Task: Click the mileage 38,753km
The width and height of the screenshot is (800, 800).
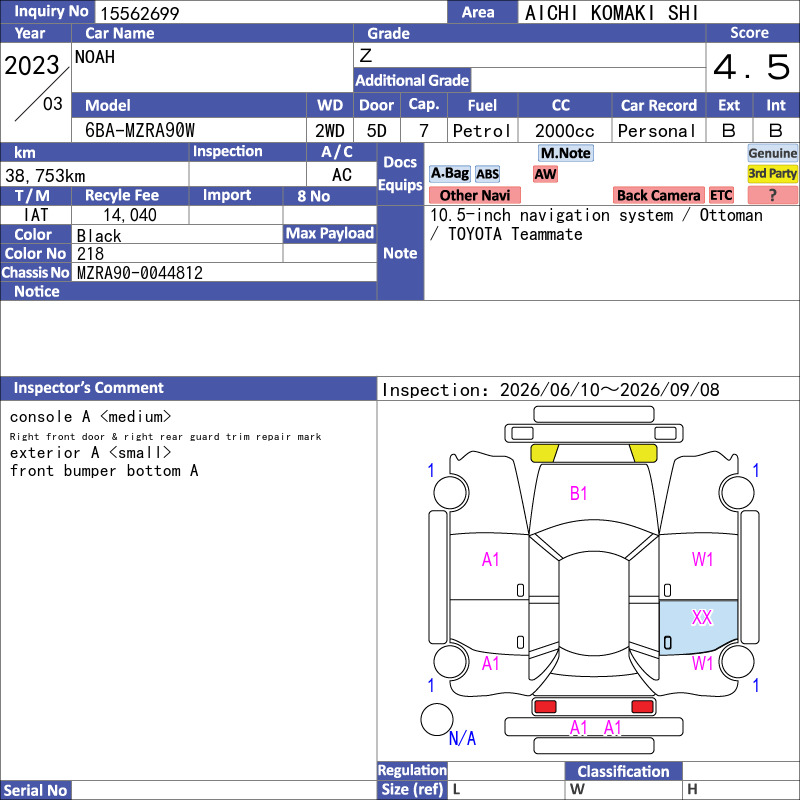Action: (x=45, y=176)
